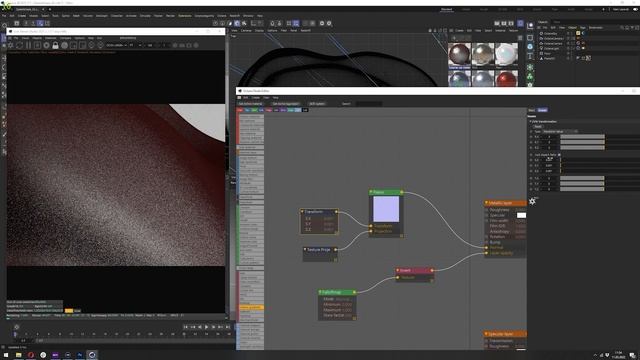Click Flakes node preview thumbnail
Image resolution: width=640 pixels, height=360 pixels.
(x=386, y=209)
